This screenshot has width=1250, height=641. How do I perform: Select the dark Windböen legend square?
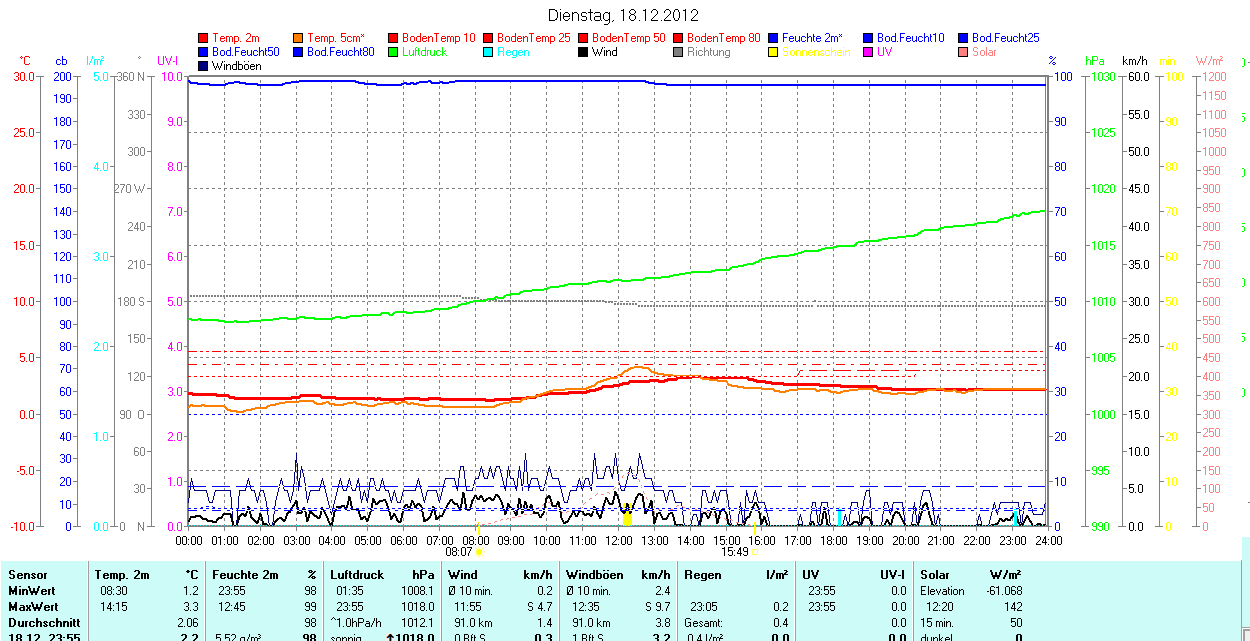(204, 66)
